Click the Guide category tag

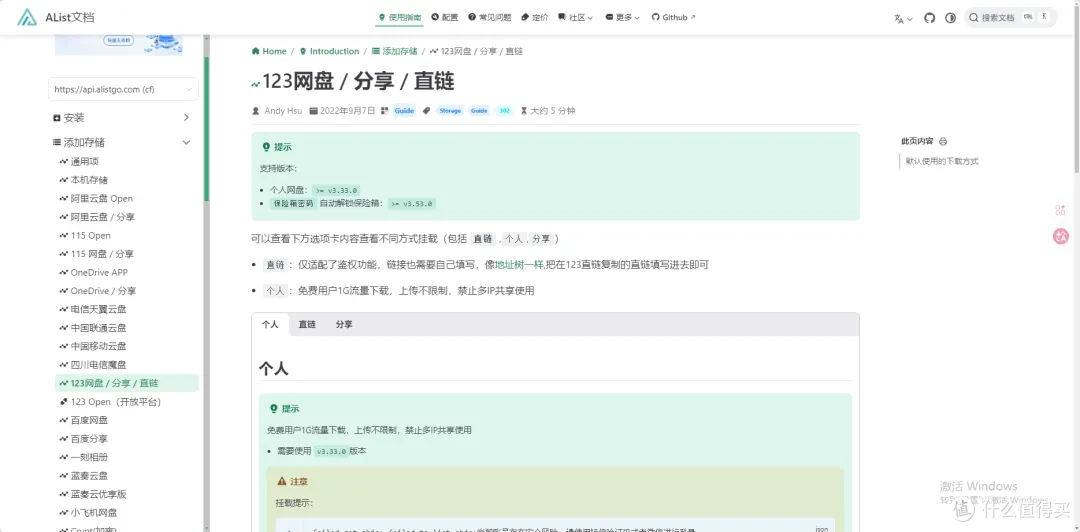click(x=404, y=111)
